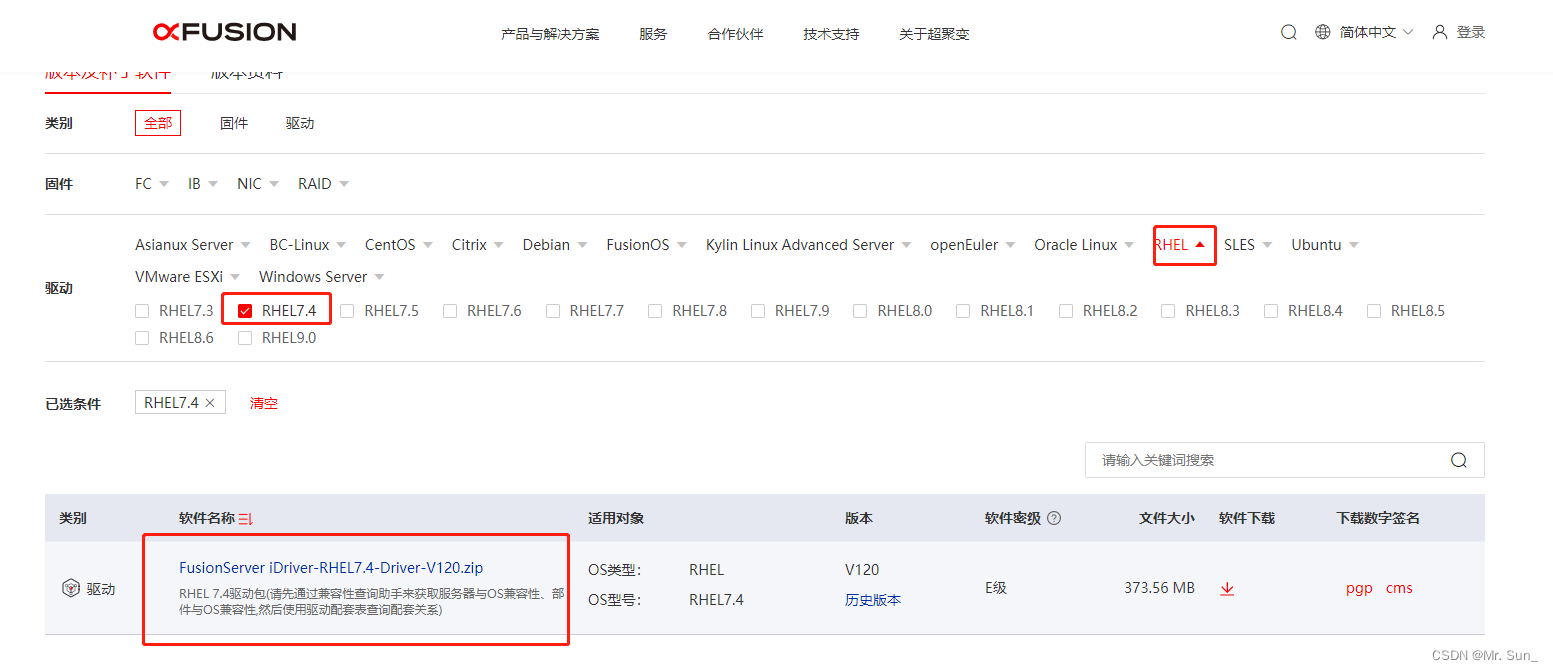The height and width of the screenshot is (671, 1553).
Task: Click the 登录 login link
Action: pyautogui.click(x=1471, y=32)
